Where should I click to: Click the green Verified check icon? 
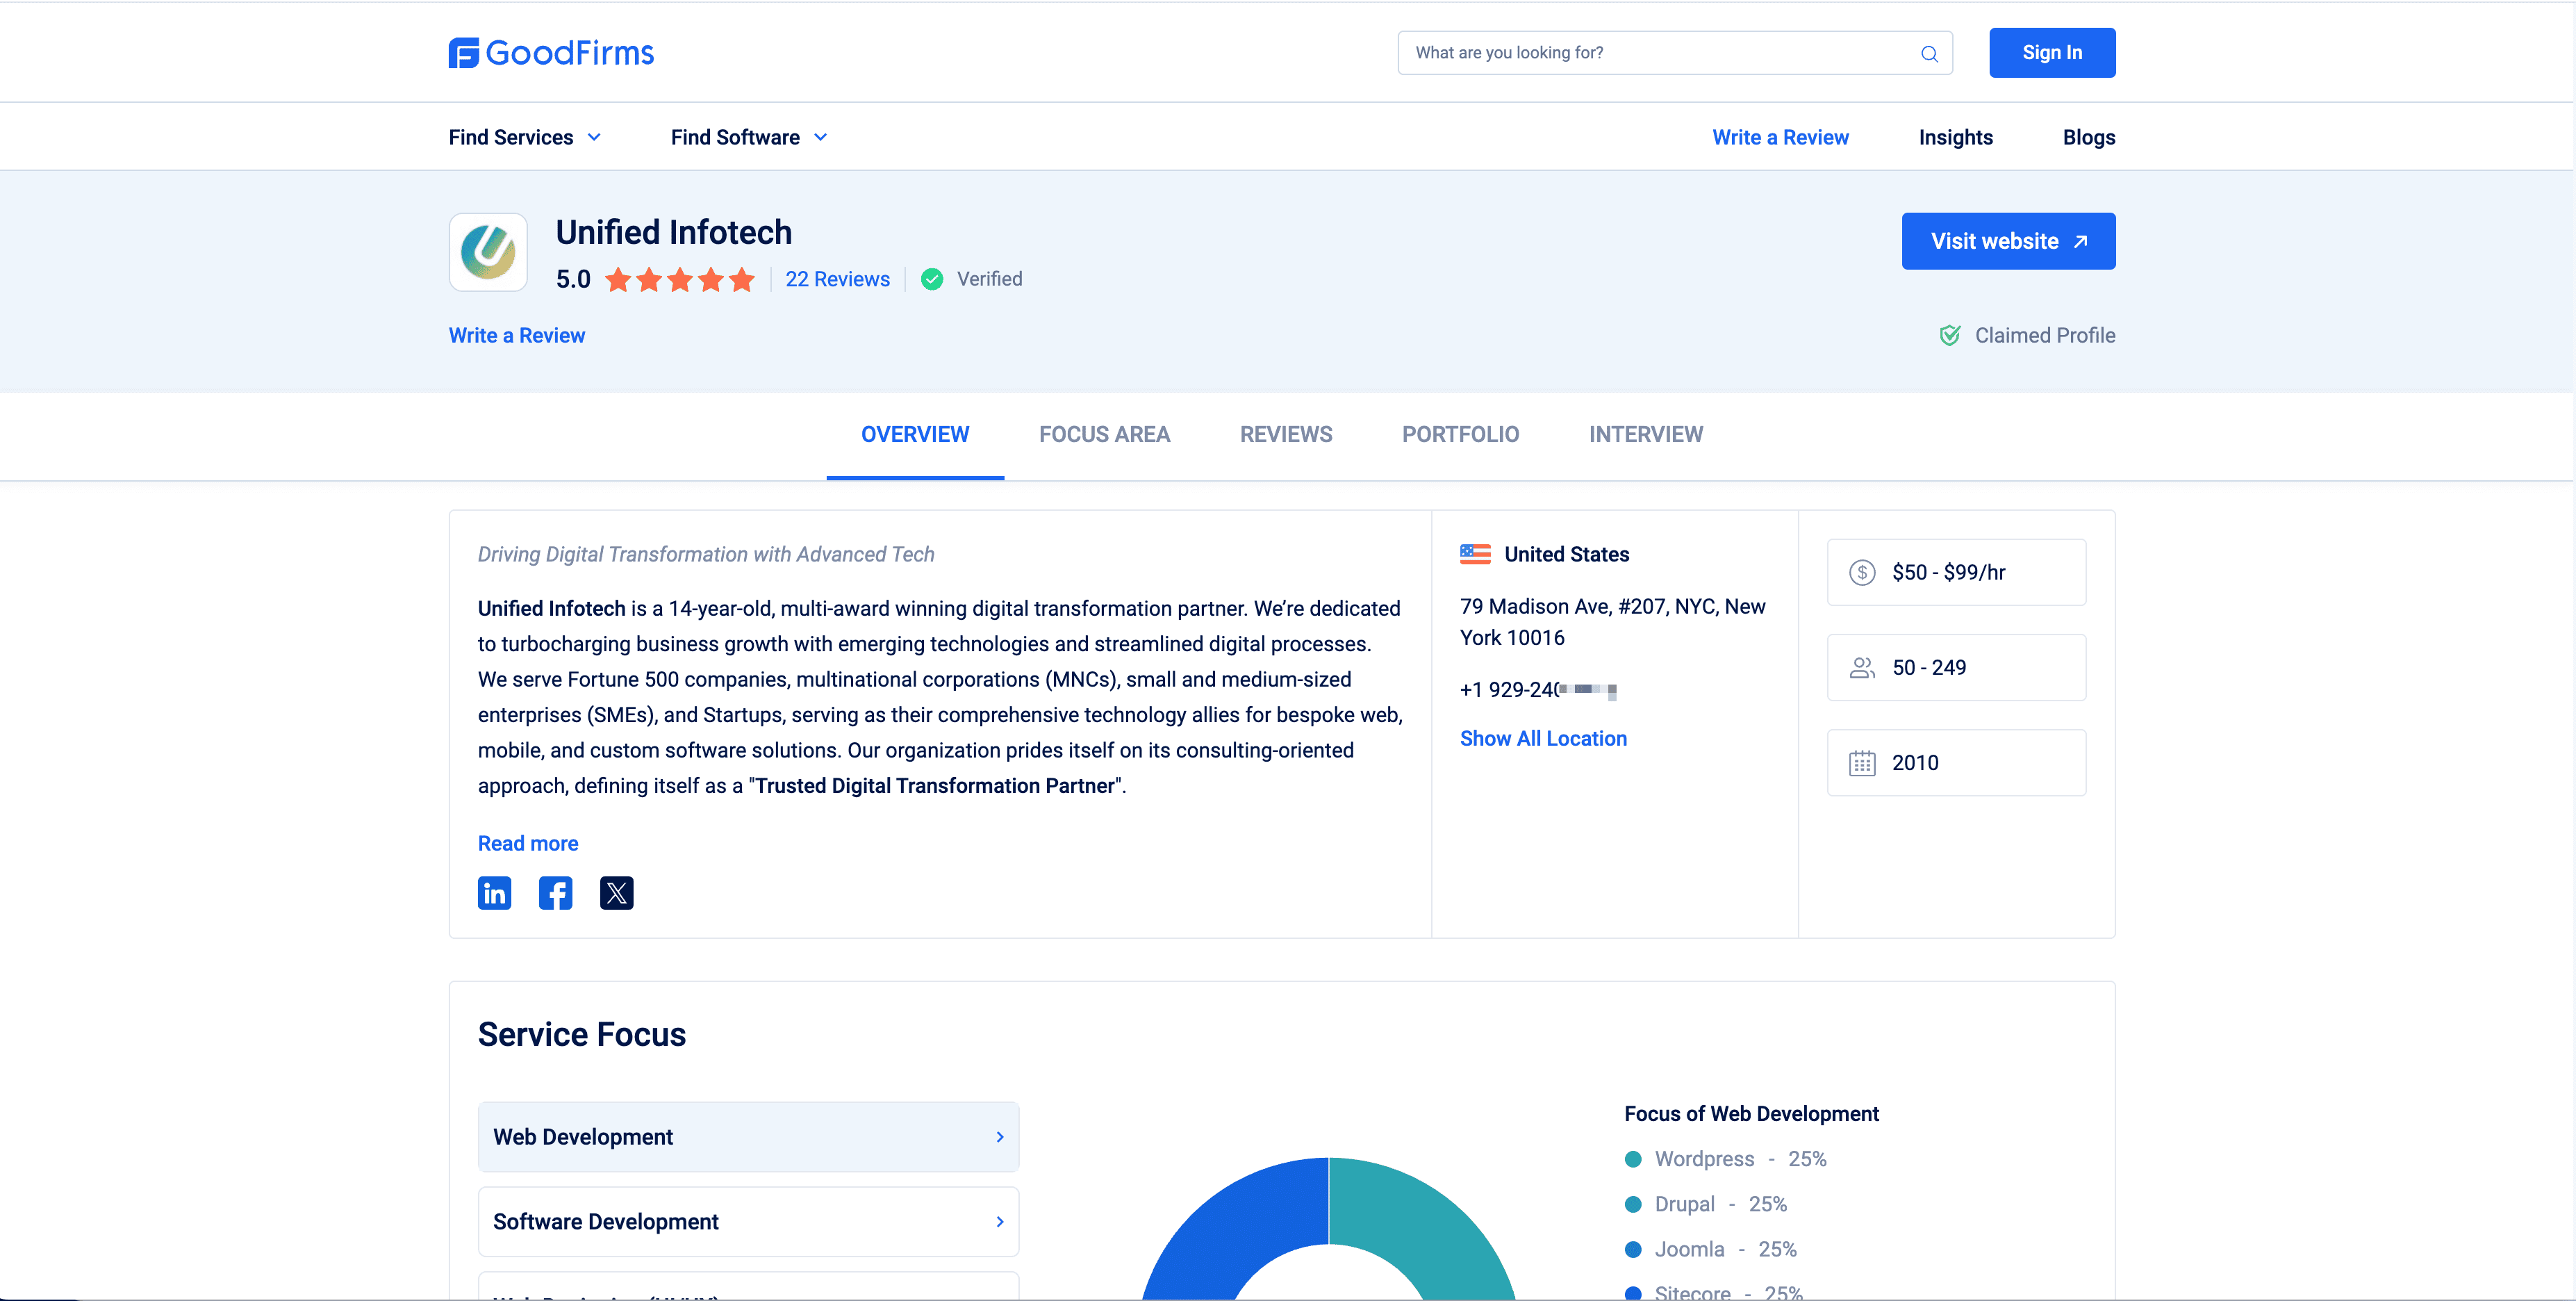click(932, 279)
